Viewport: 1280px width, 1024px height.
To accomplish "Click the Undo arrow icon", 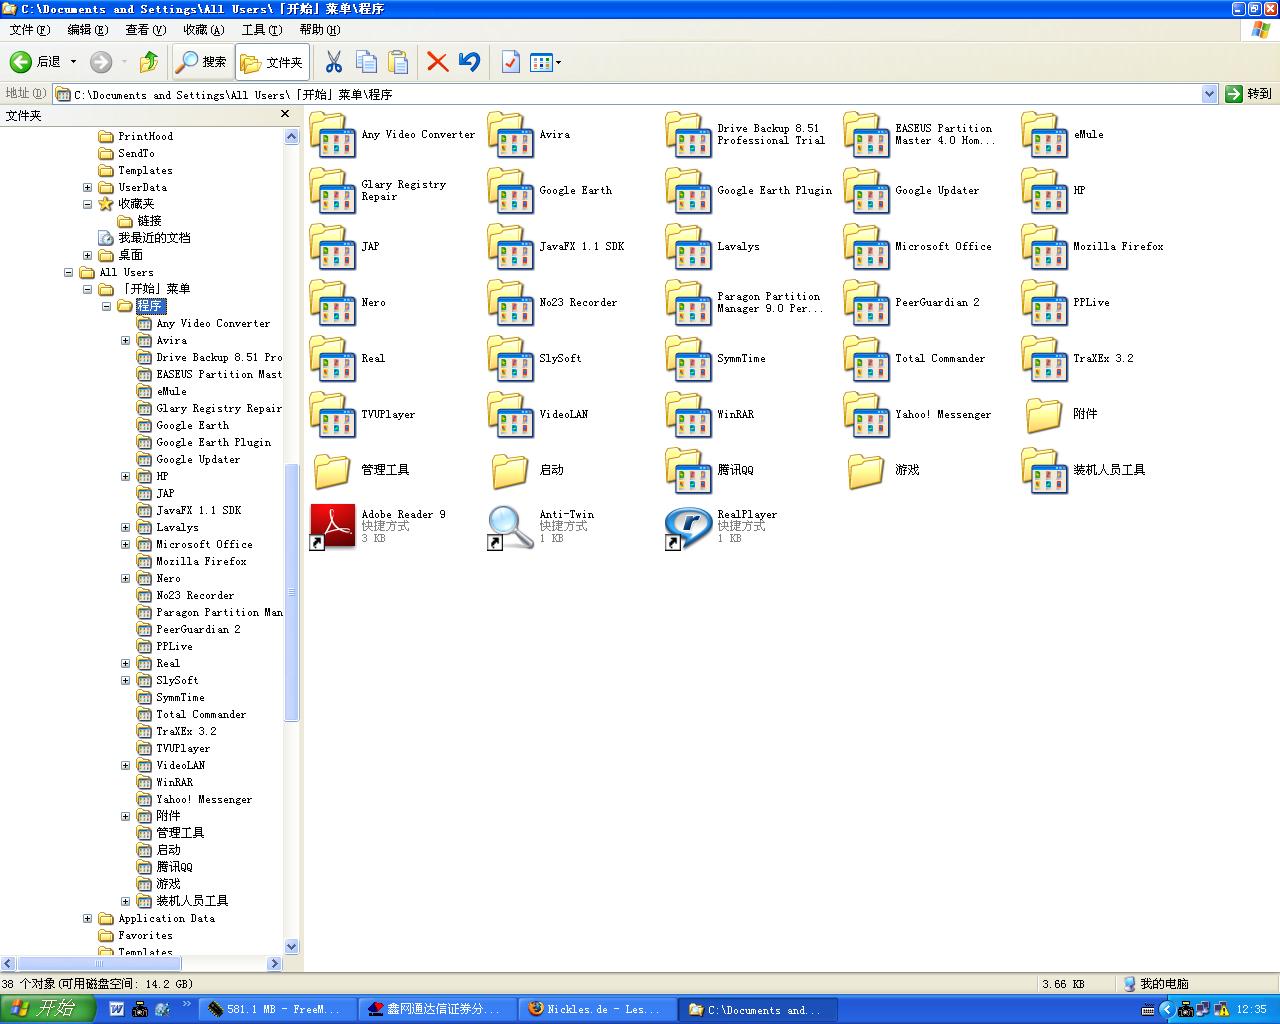I will 469,62.
